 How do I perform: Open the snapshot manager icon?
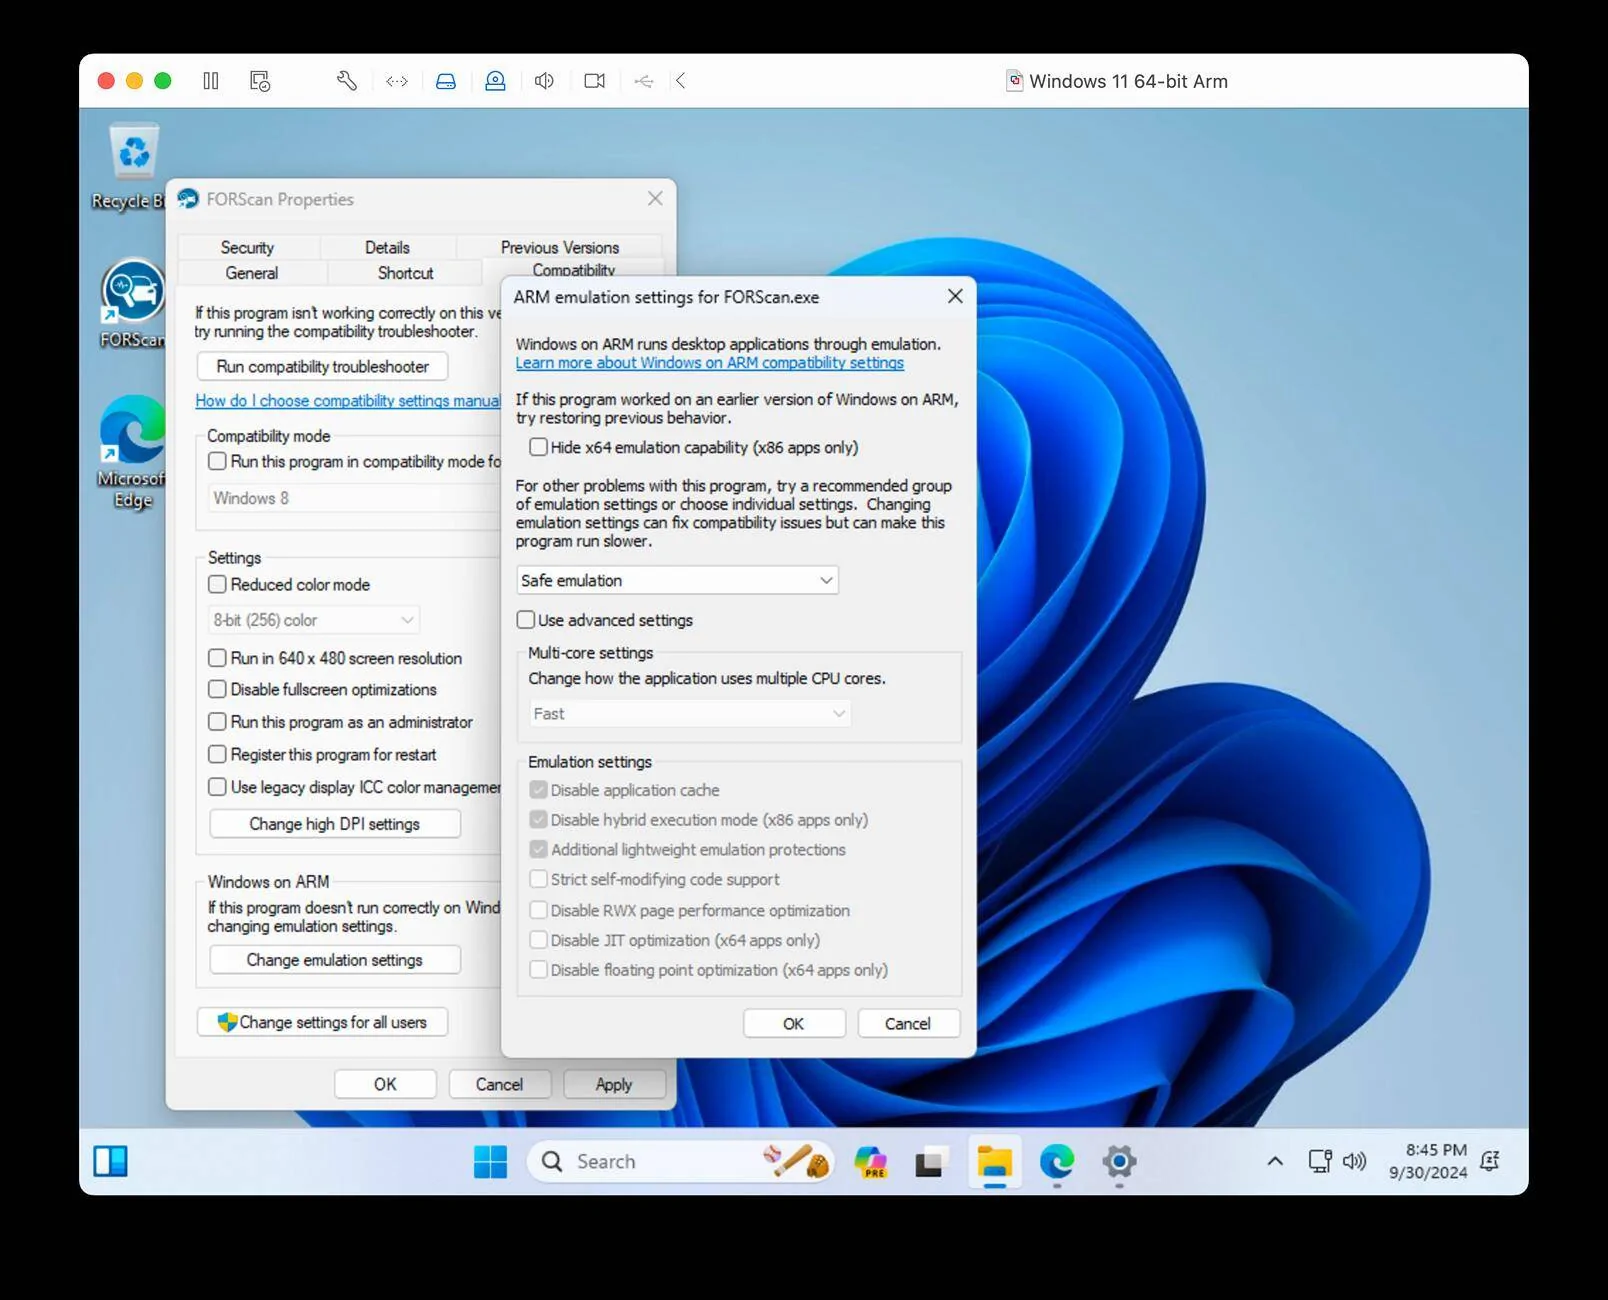pos(260,81)
